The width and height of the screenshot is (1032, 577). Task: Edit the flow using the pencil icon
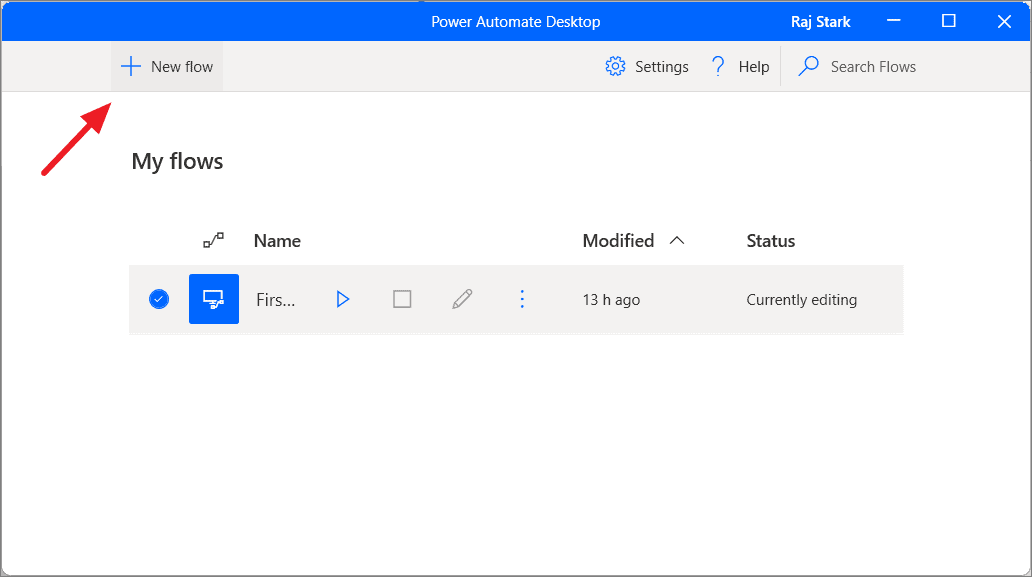click(x=462, y=299)
